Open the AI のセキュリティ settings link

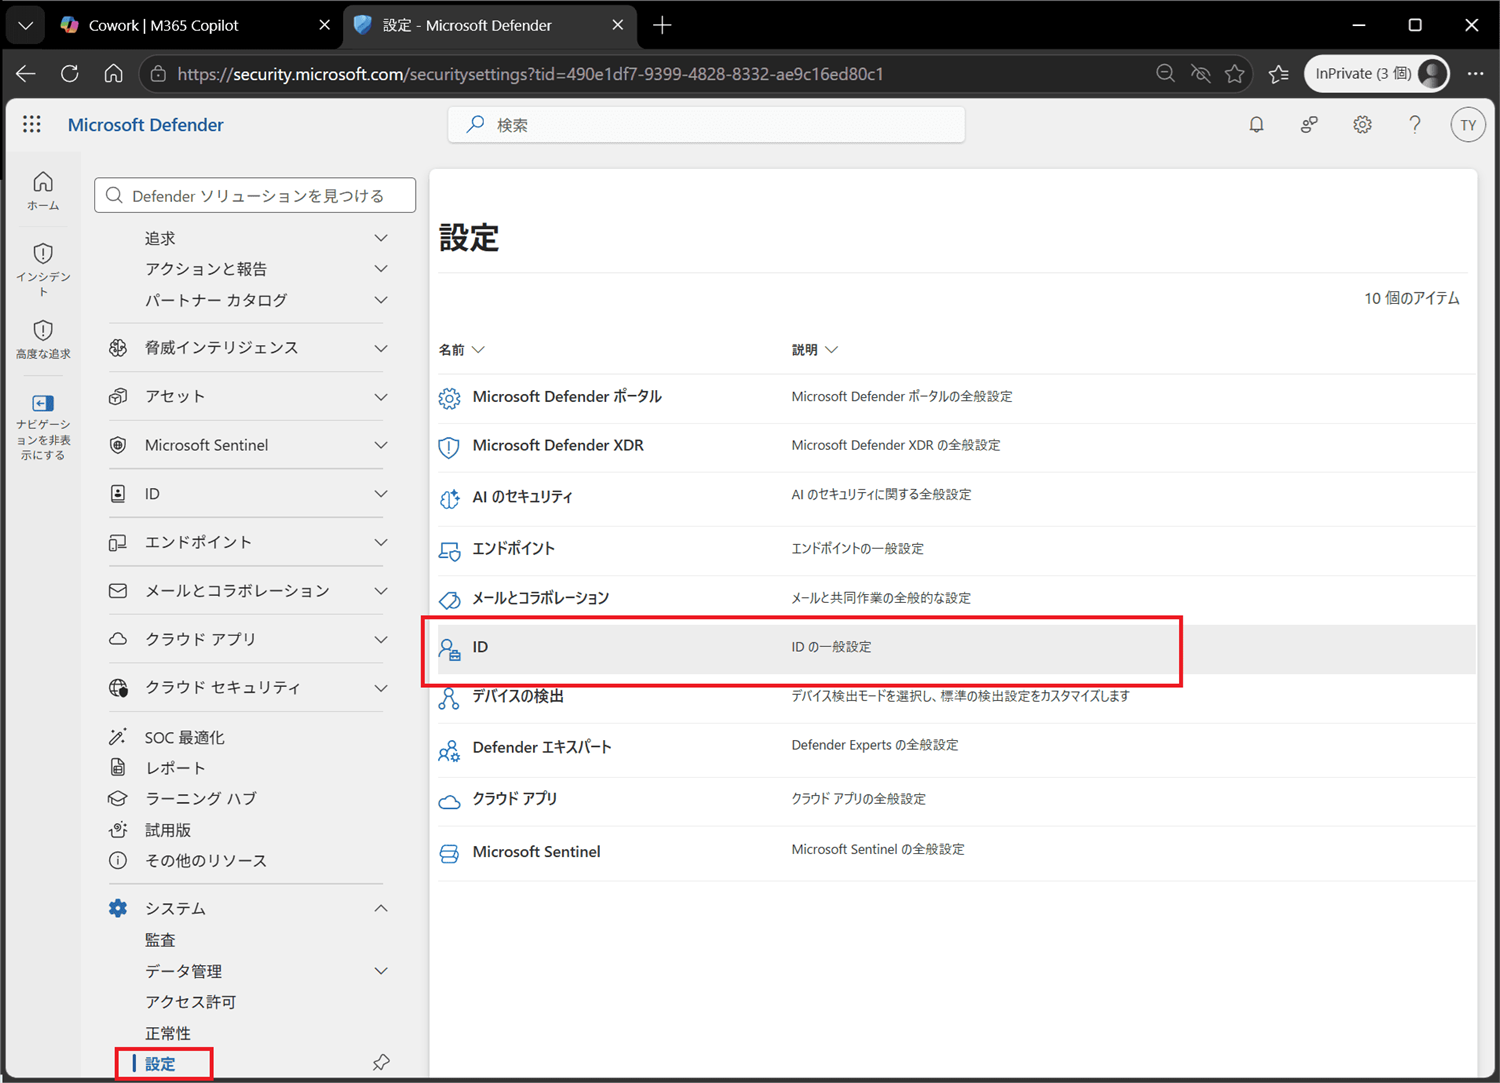(x=522, y=497)
